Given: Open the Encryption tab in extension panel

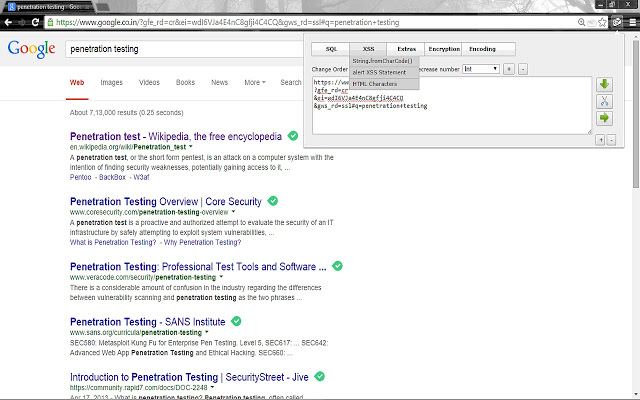Looking at the screenshot, I should (x=444, y=49).
